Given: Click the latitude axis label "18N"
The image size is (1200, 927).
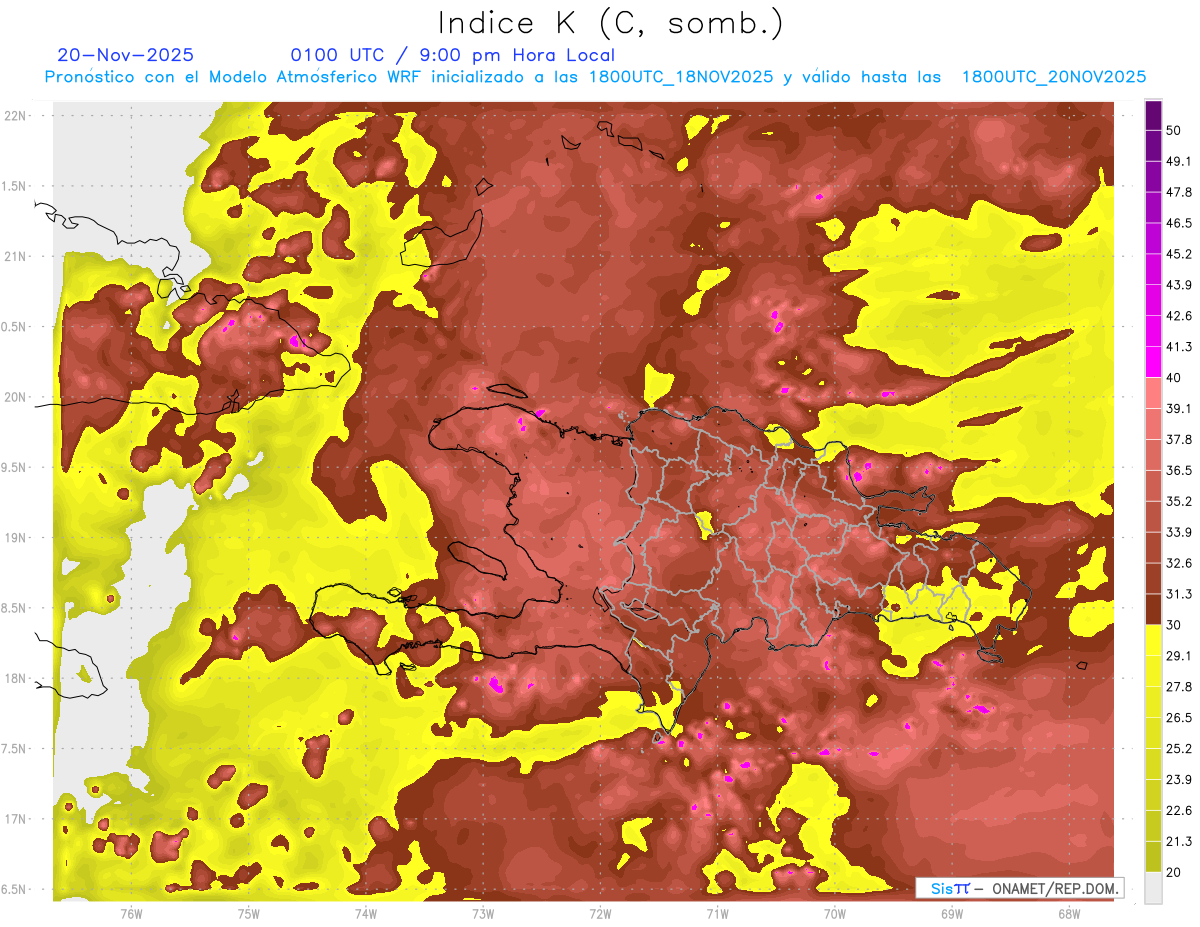Looking at the screenshot, I should tap(14, 679).
